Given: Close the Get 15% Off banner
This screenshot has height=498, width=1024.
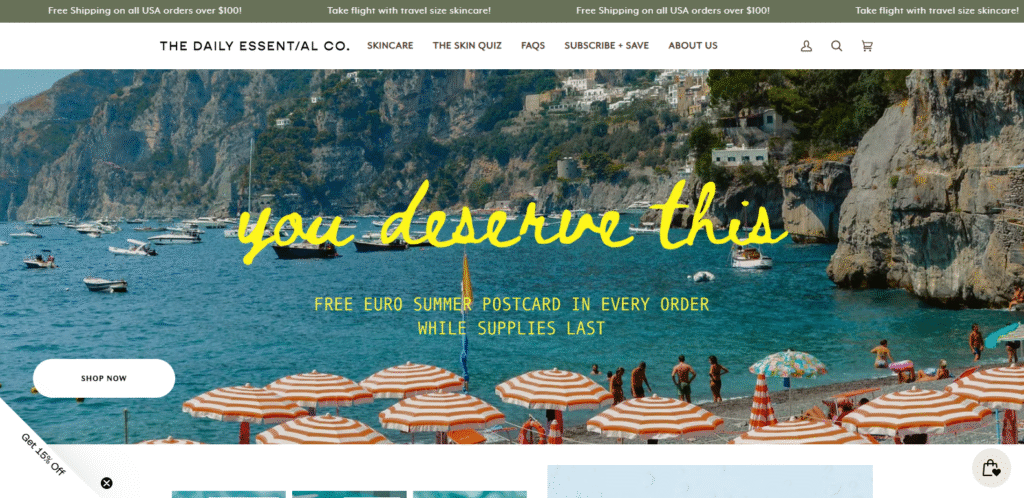Looking at the screenshot, I should click(x=106, y=483).
